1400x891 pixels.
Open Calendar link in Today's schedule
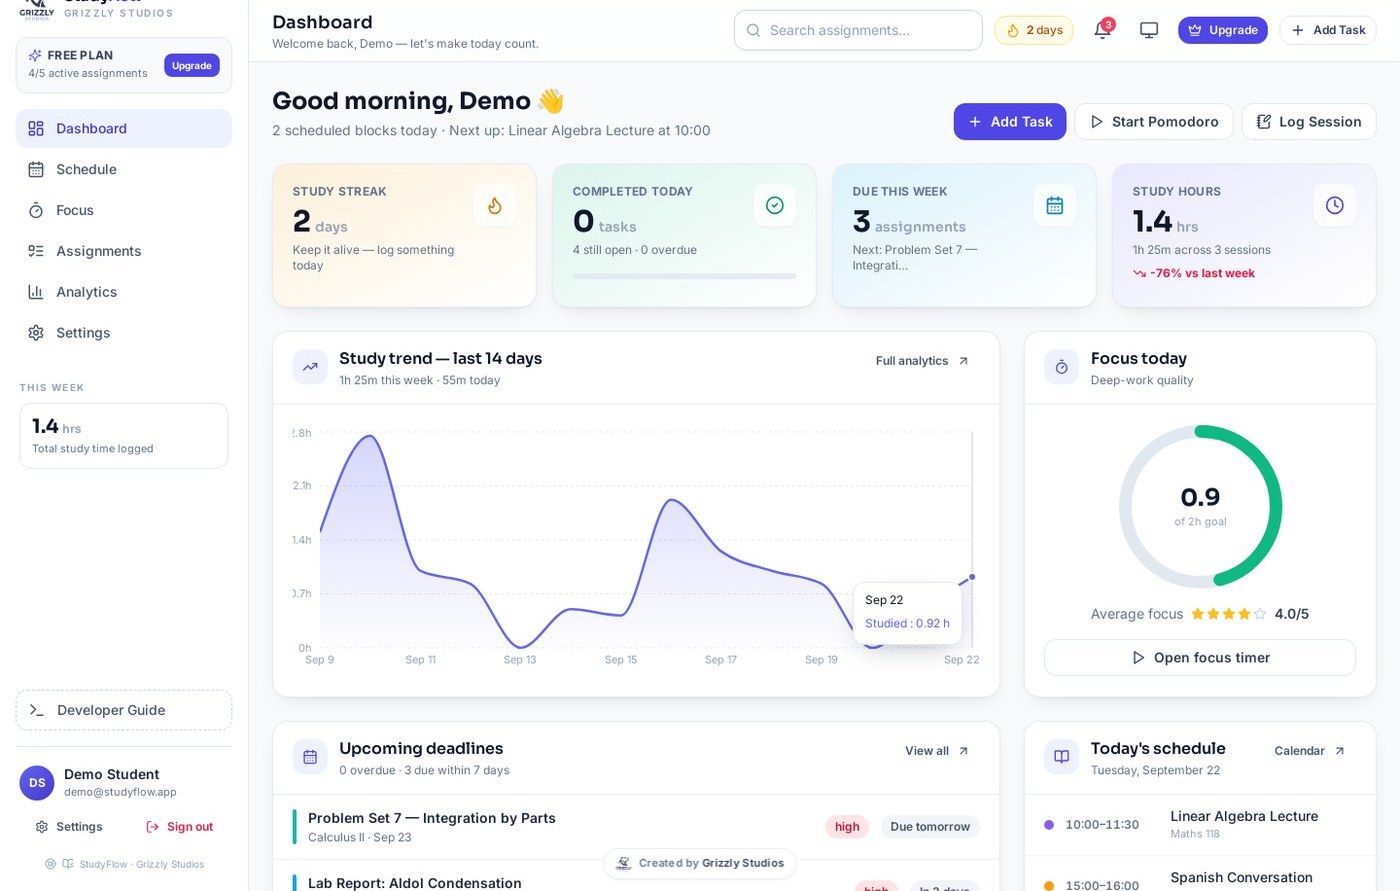tap(1310, 751)
